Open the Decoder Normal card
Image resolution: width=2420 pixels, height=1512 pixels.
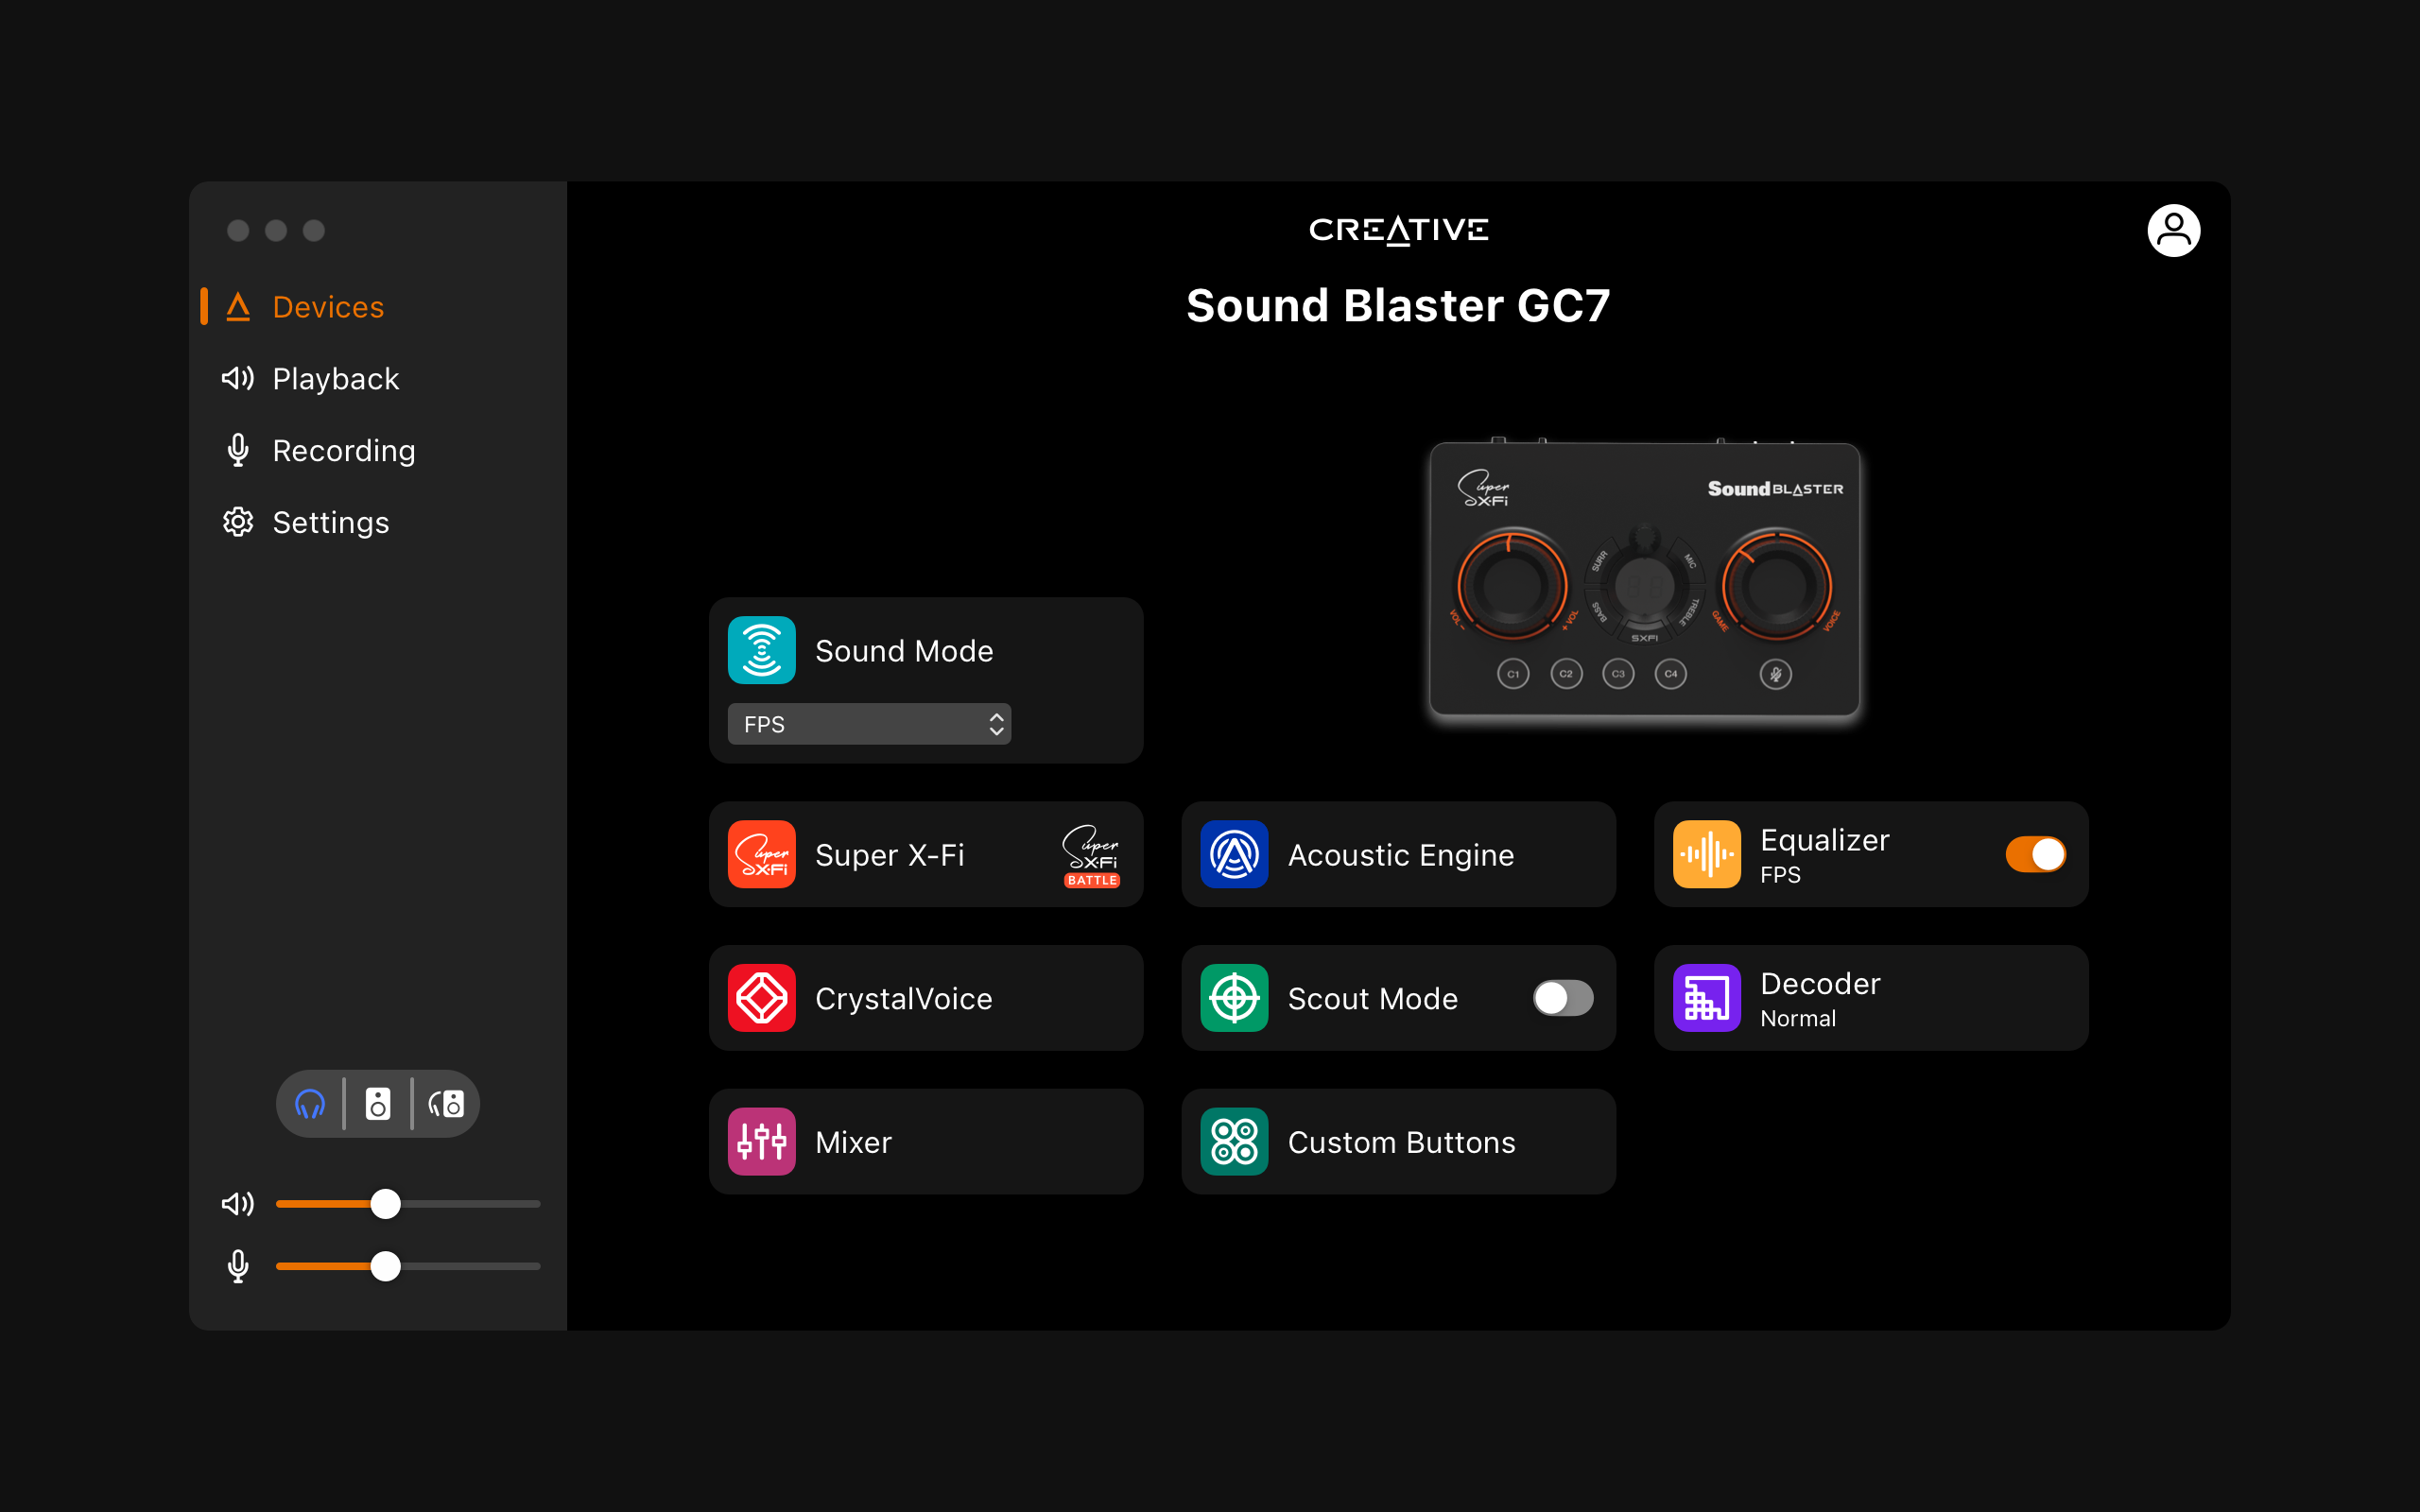(x=1871, y=998)
